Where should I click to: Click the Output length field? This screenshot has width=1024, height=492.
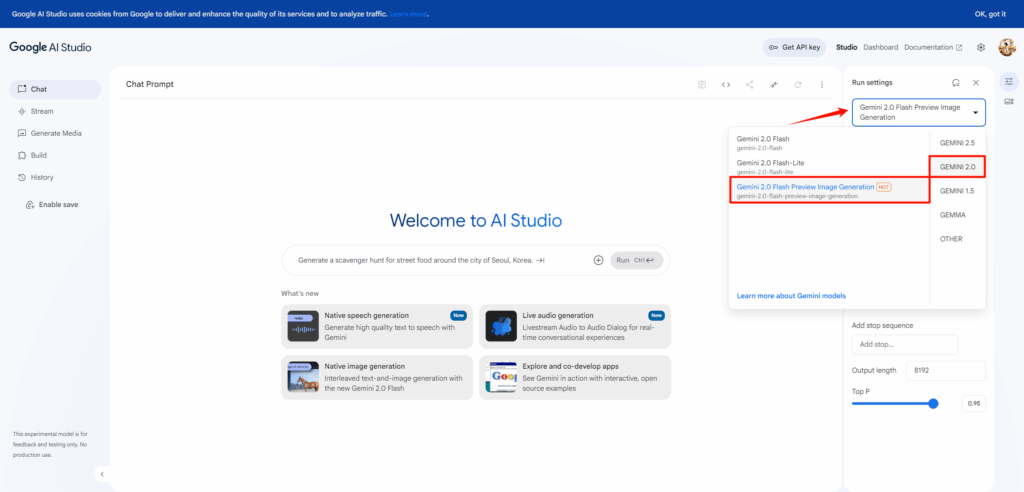click(x=945, y=370)
